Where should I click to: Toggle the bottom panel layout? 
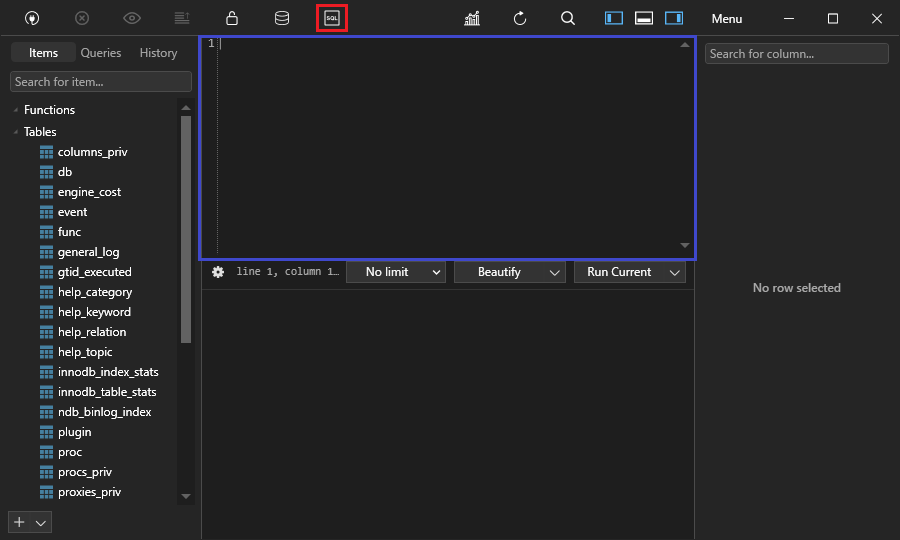point(644,18)
